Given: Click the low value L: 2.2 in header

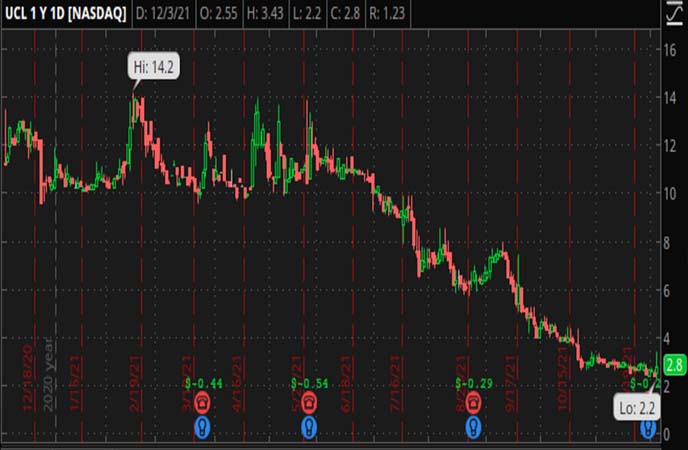Looking at the screenshot, I should point(307,14).
